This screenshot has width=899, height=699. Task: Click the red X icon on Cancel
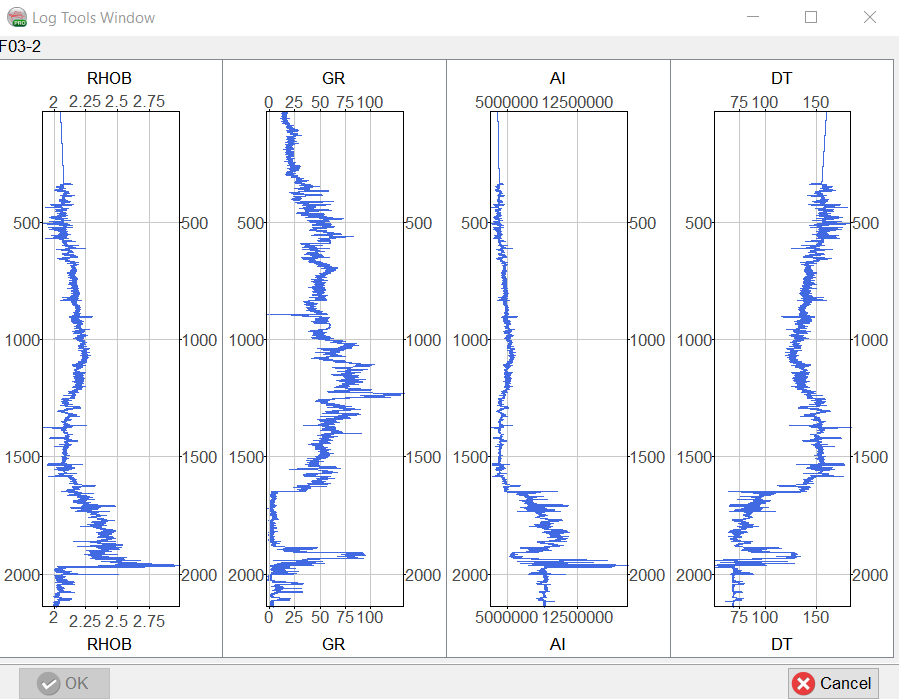(802, 683)
